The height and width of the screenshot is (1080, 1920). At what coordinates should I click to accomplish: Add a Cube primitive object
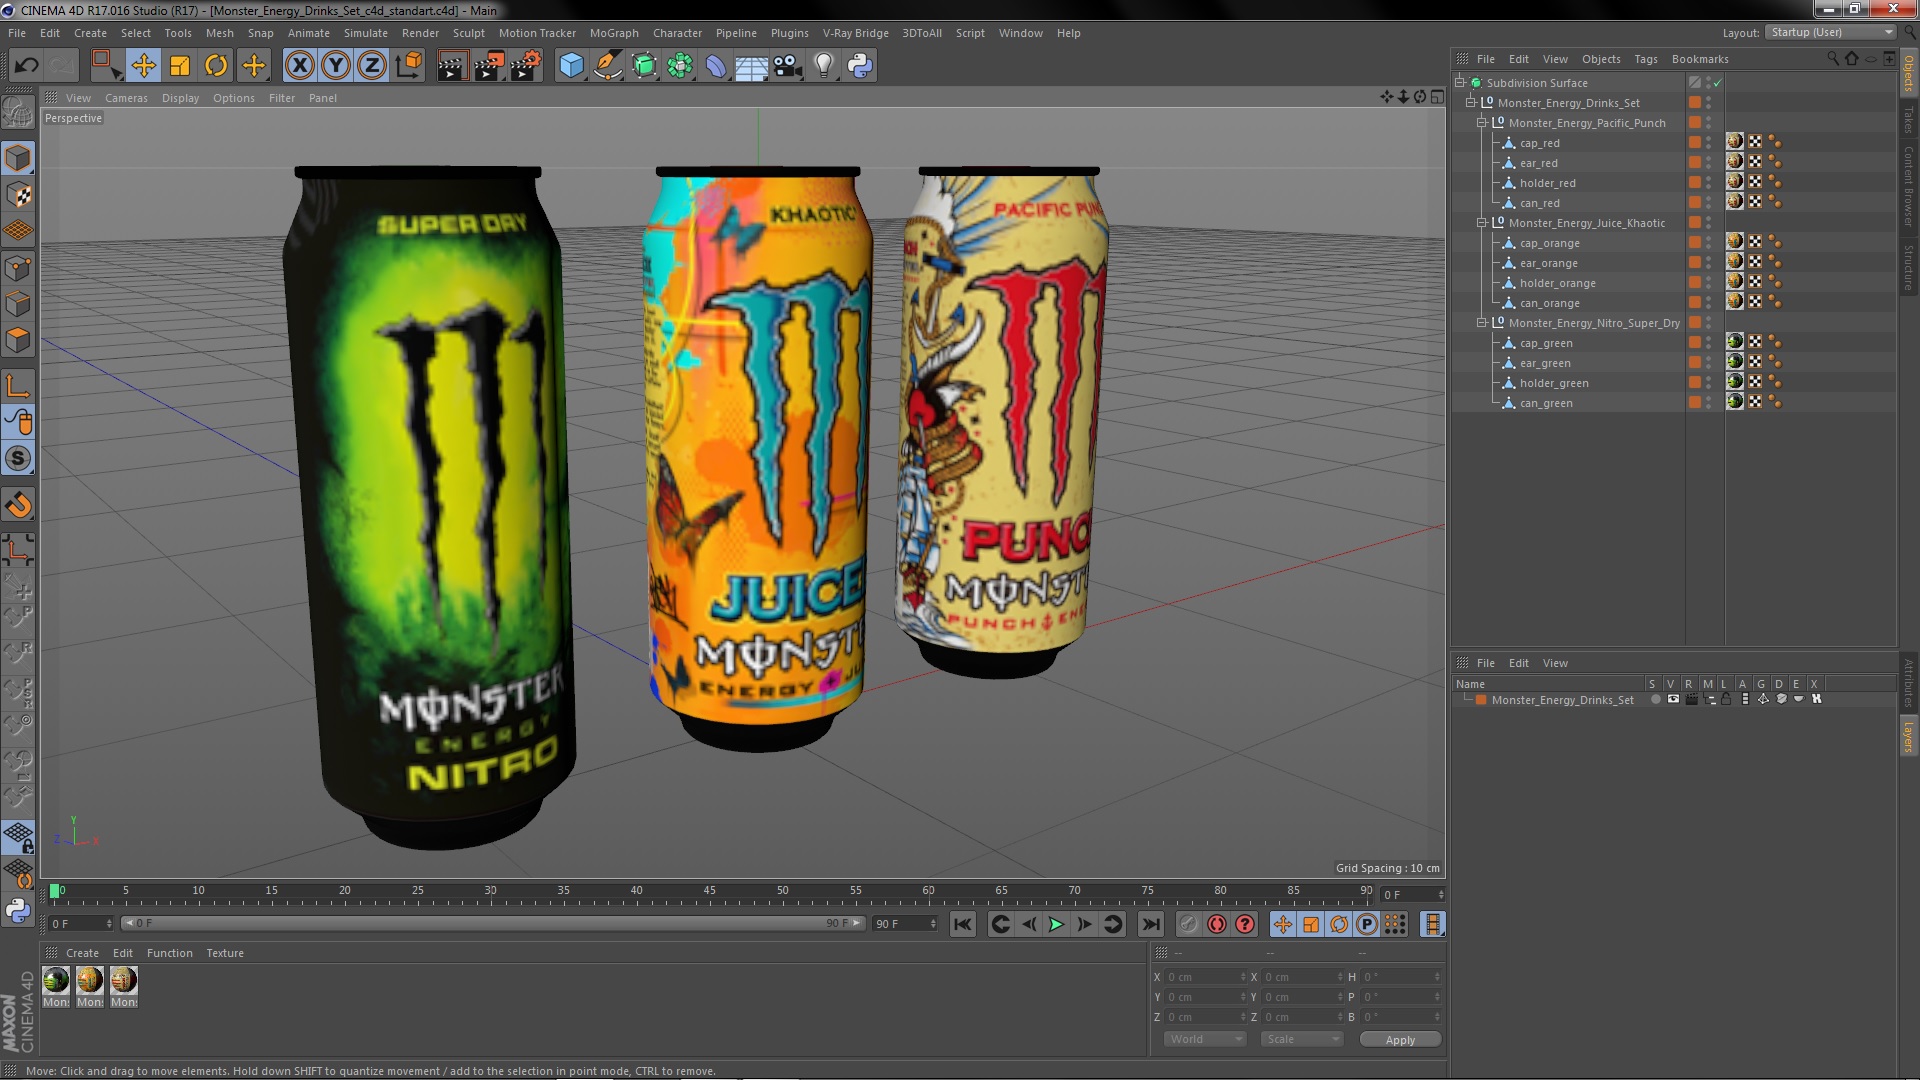coord(571,66)
